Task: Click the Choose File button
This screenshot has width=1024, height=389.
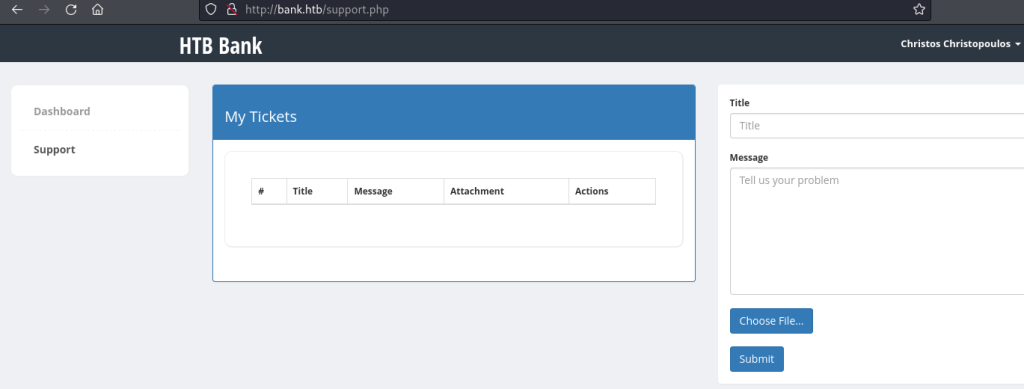Action: click(771, 321)
